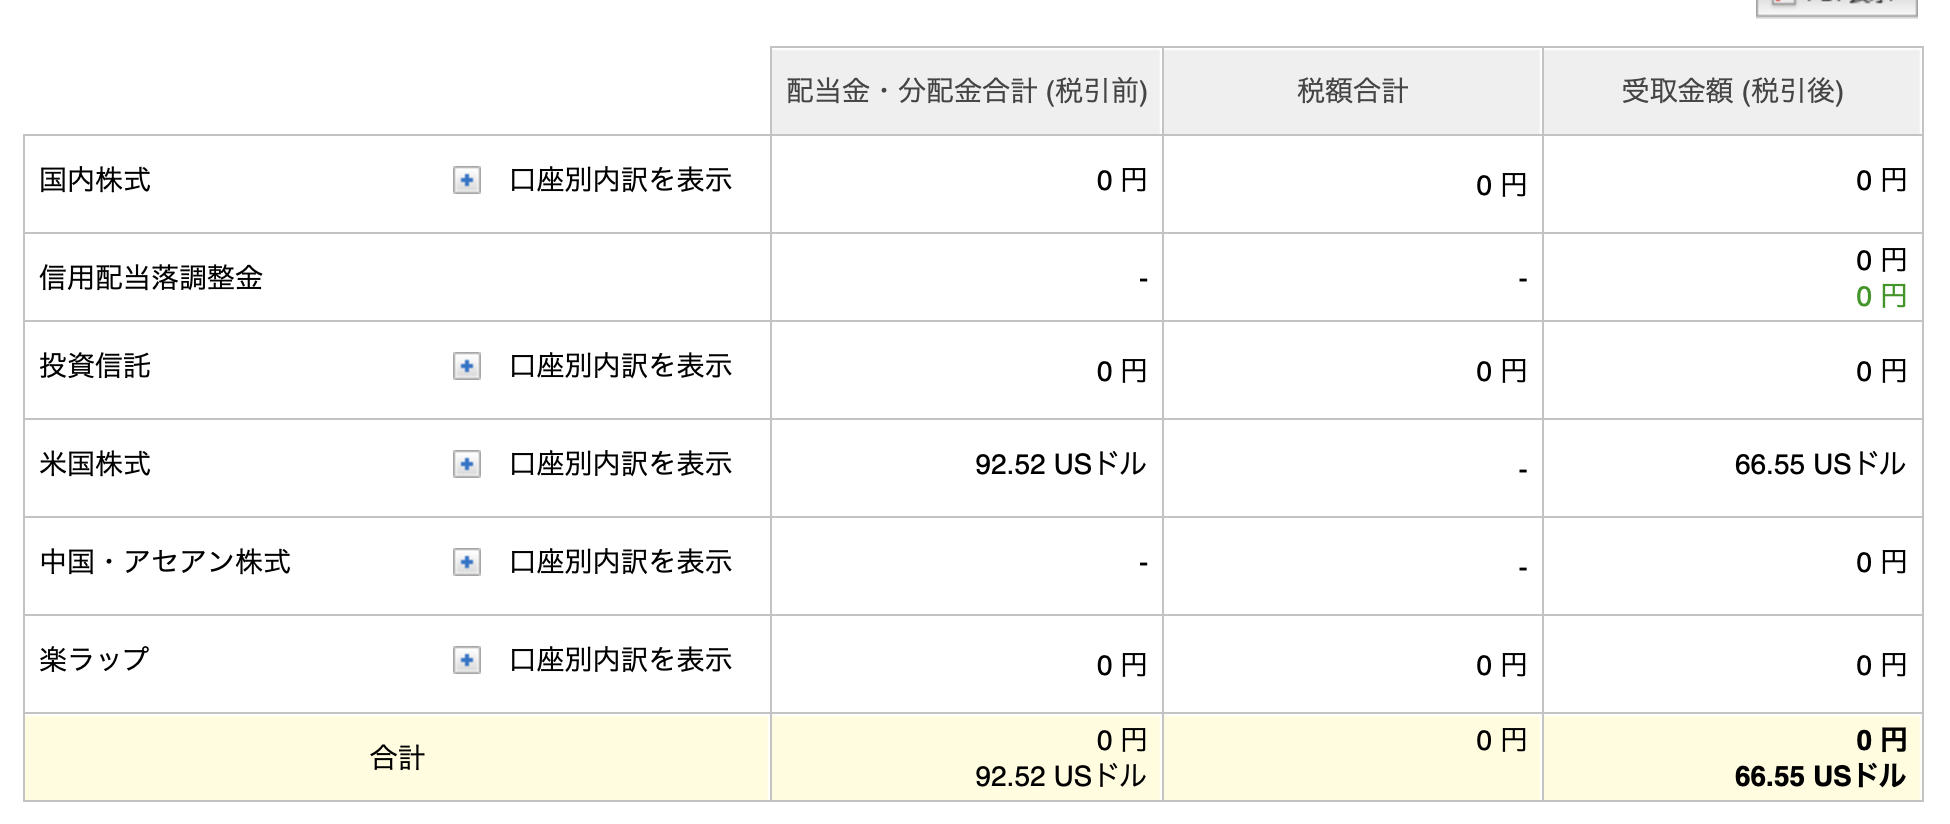Click 口座別内訳を表示 link for 中国・アセアン株式
The image size is (1950, 824).
point(621,562)
